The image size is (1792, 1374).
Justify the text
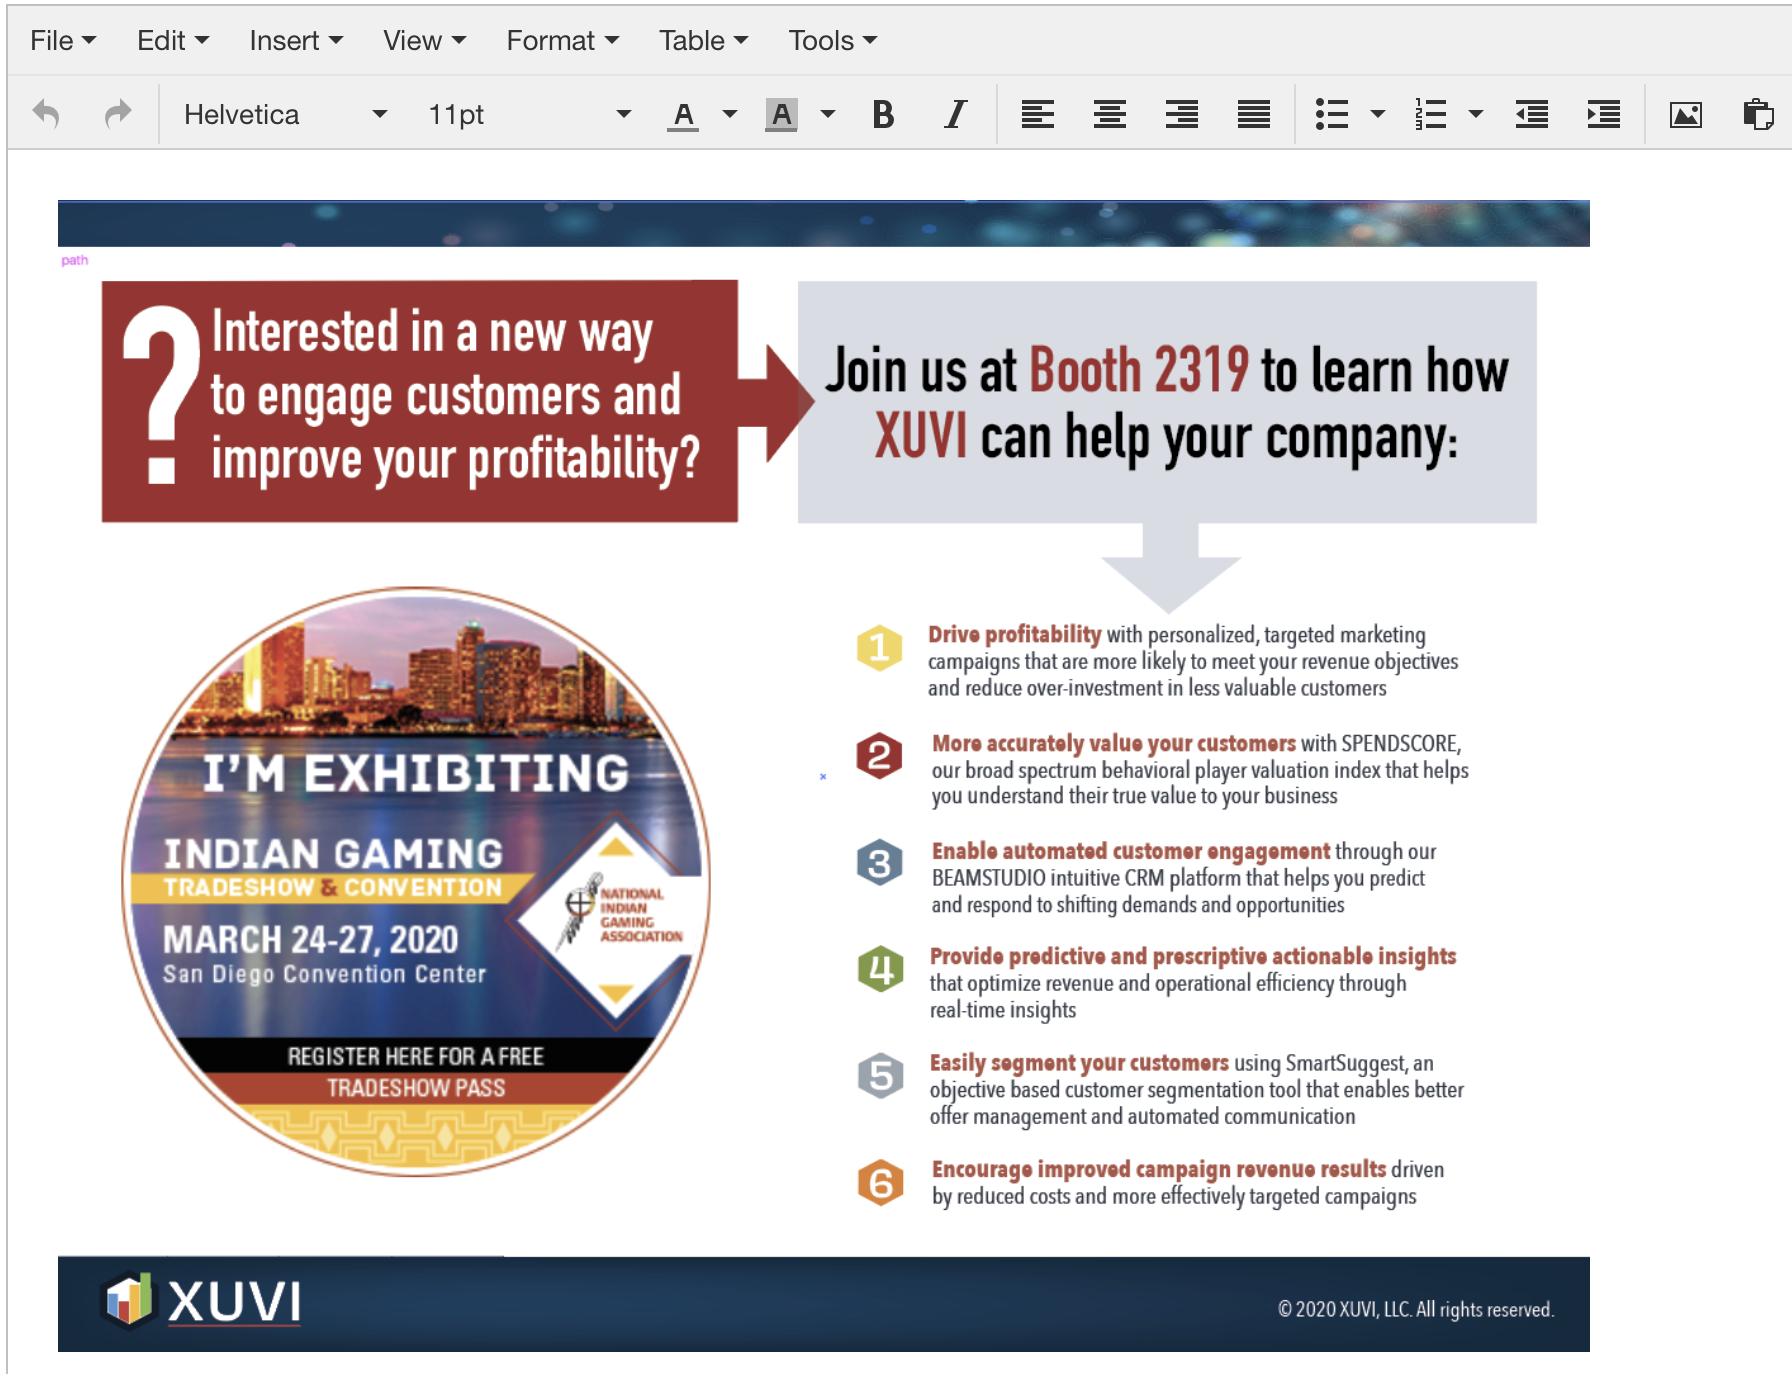pyautogui.click(x=1253, y=115)
